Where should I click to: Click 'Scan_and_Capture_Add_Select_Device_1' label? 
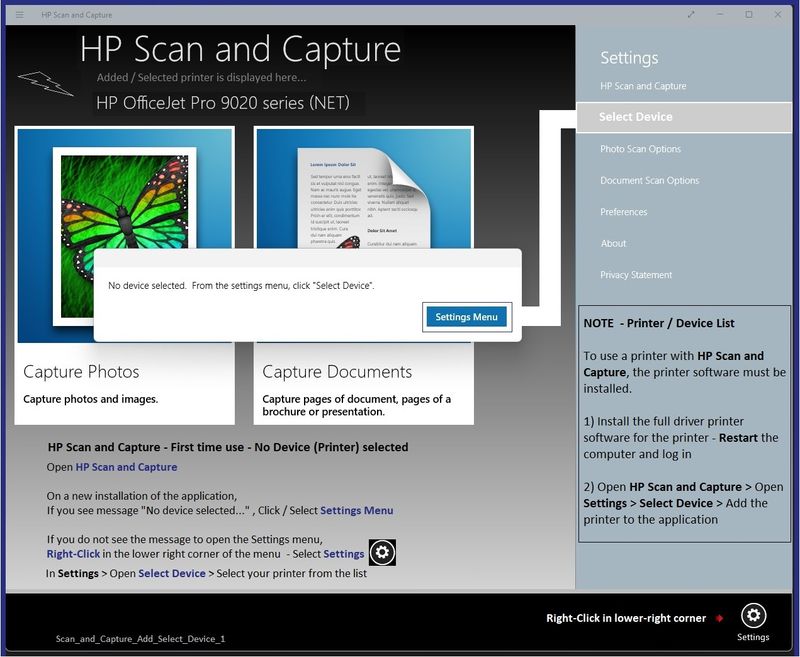click(140, 639)
